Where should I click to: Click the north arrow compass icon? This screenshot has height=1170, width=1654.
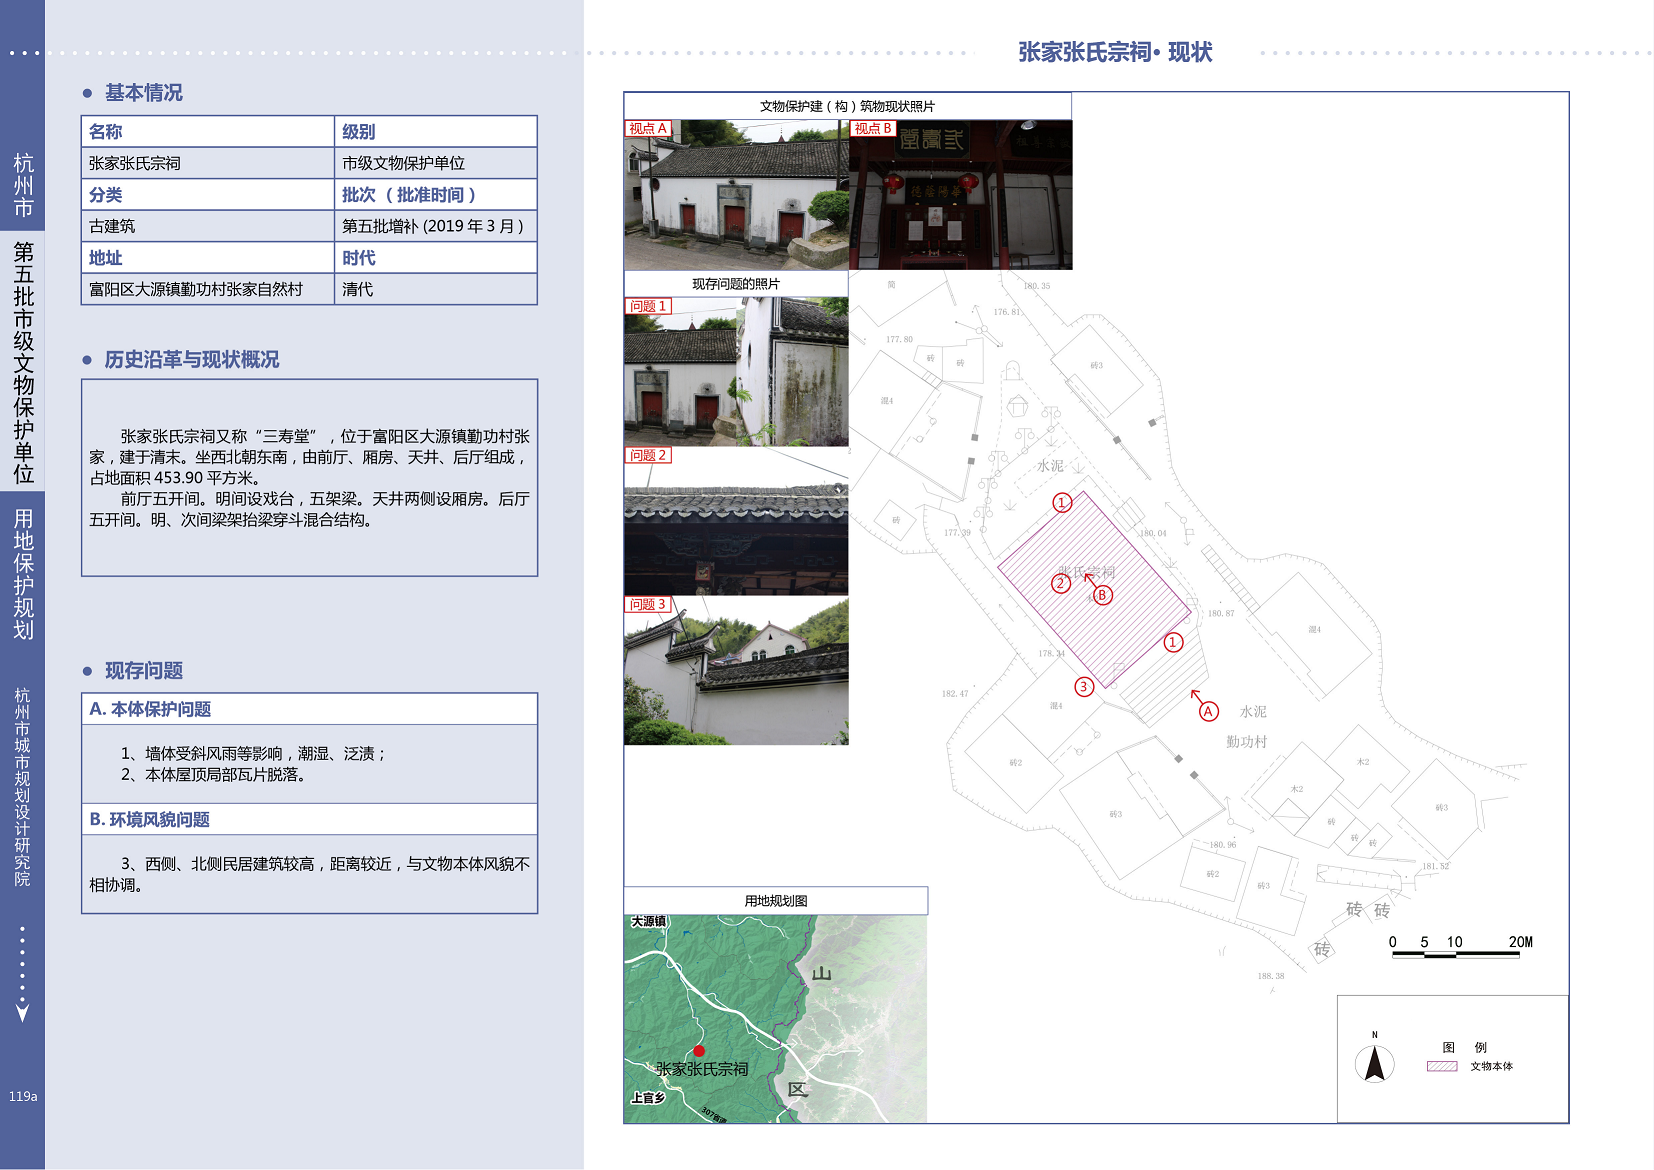tap(1374, 1064)
